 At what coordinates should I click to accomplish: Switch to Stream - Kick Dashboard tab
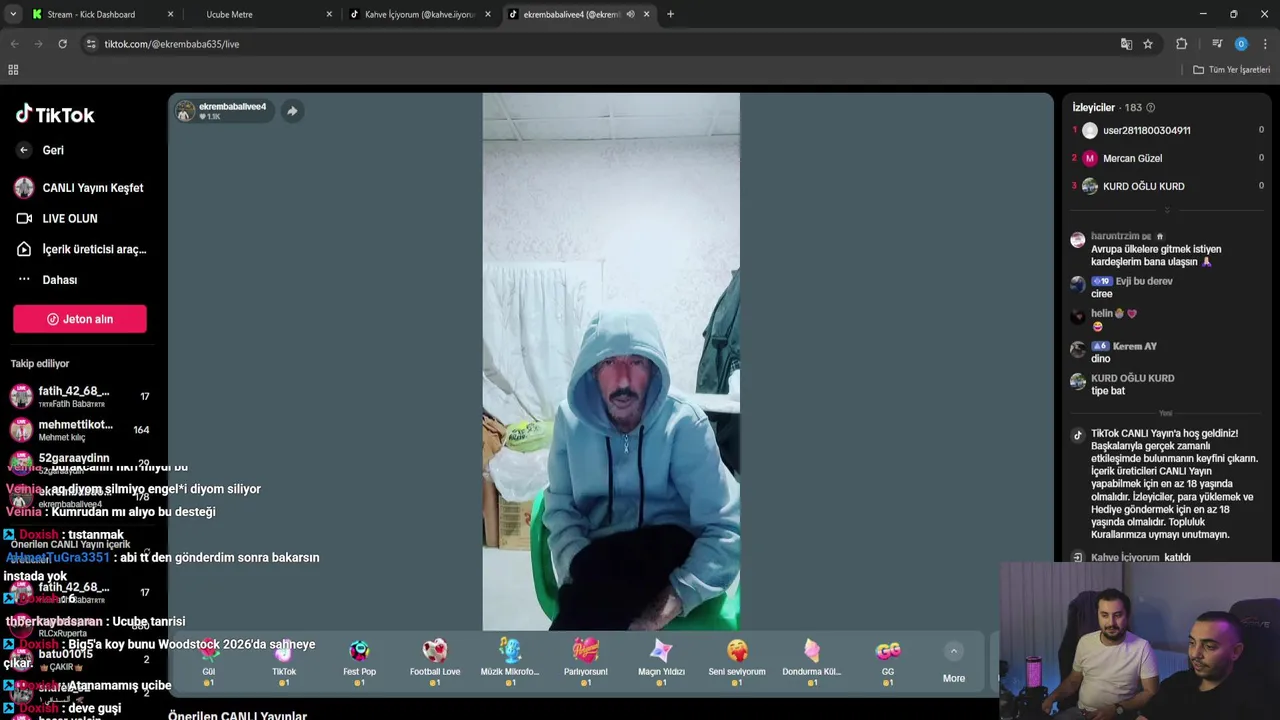click(100, 14)
